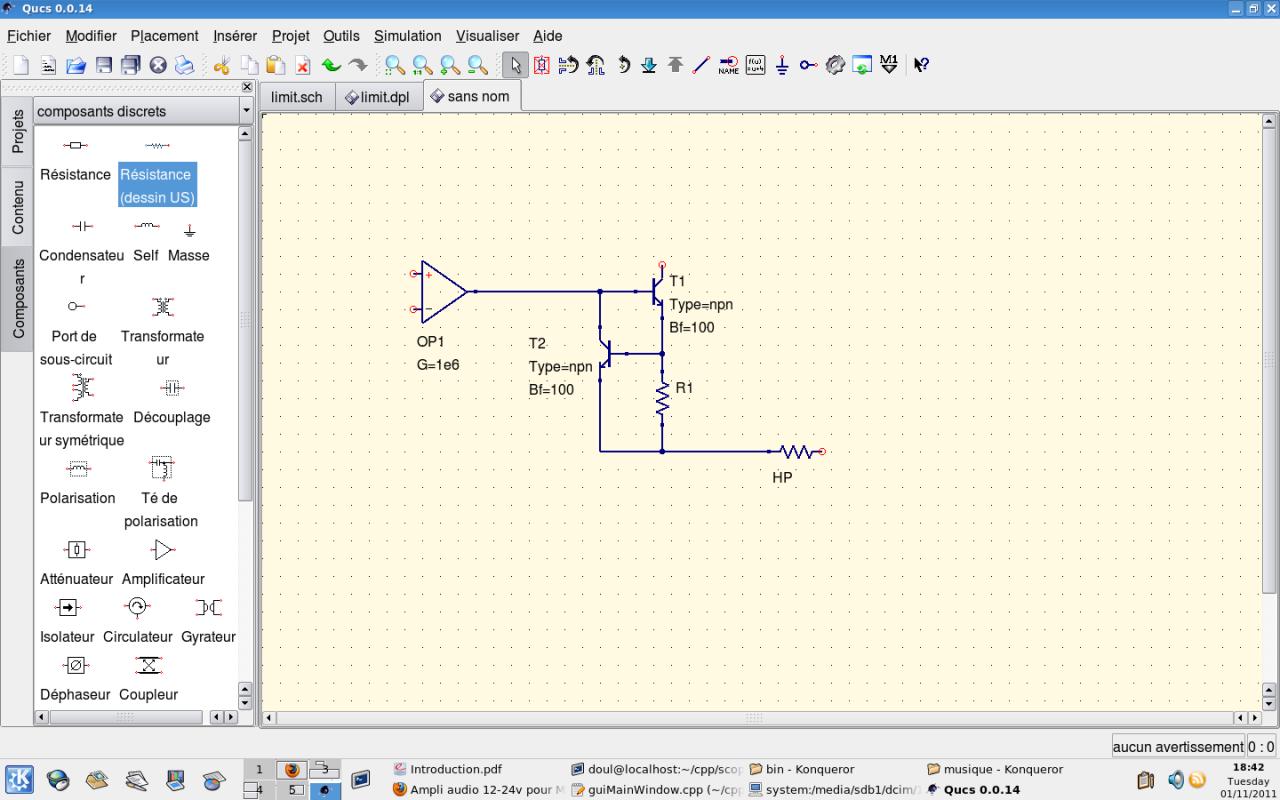The height and width of the screenshot is (800, 1280).
Task: Switch to the limit.dpl tab
Action: point(377,97)
